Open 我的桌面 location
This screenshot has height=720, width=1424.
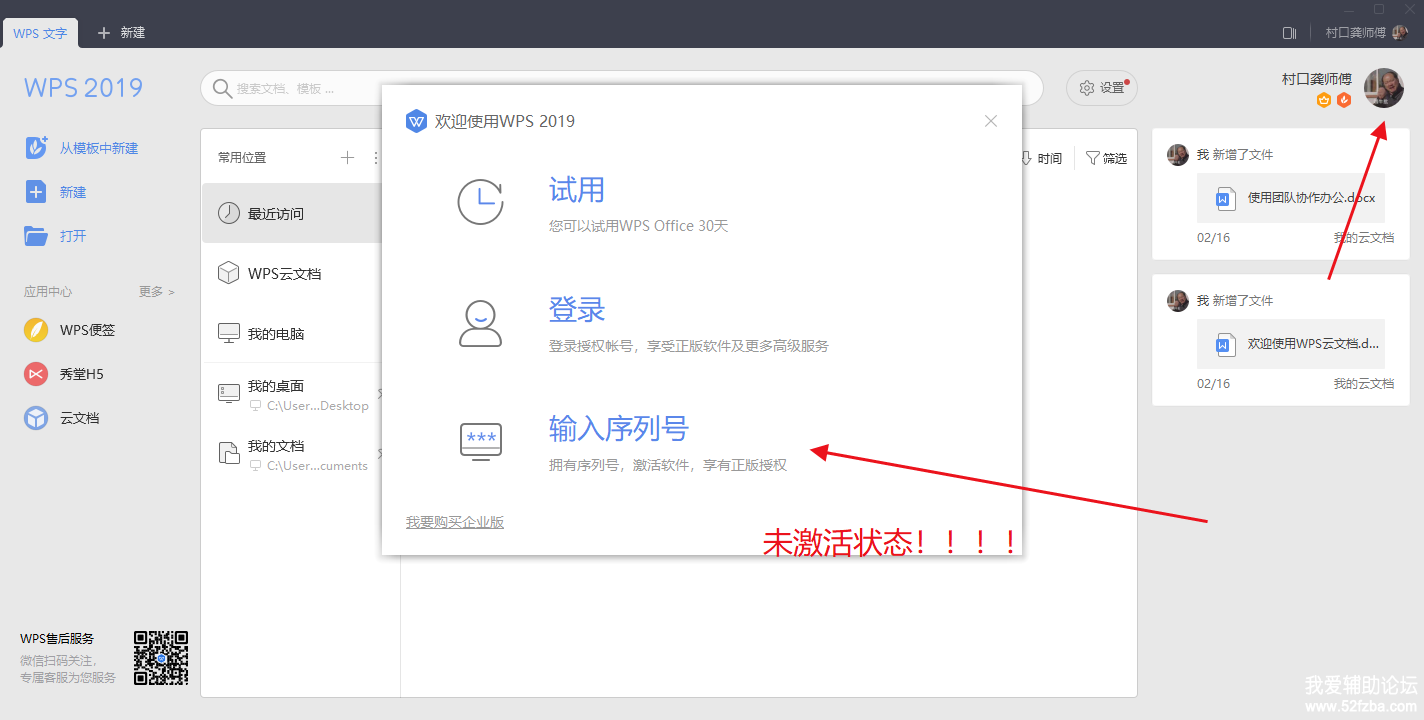[292, 395]
